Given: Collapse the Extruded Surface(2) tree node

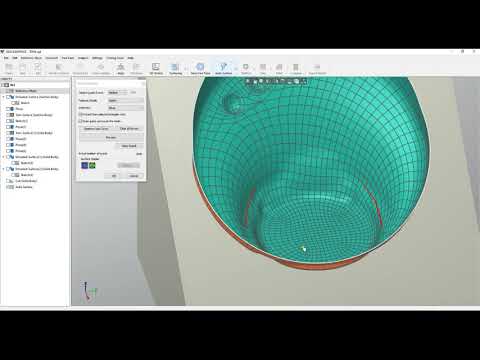Looking at the screenshot, I should click(x=4, y=169).
